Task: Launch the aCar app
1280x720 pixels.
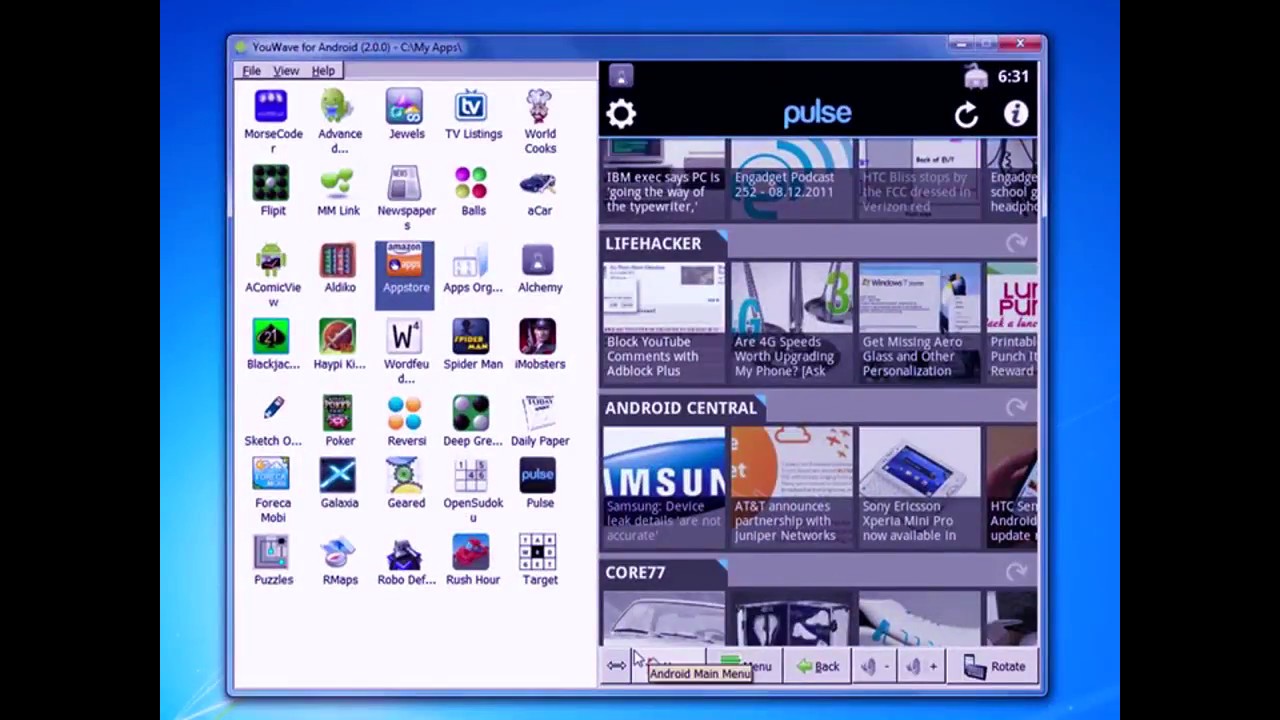Action: click(538, 184)
